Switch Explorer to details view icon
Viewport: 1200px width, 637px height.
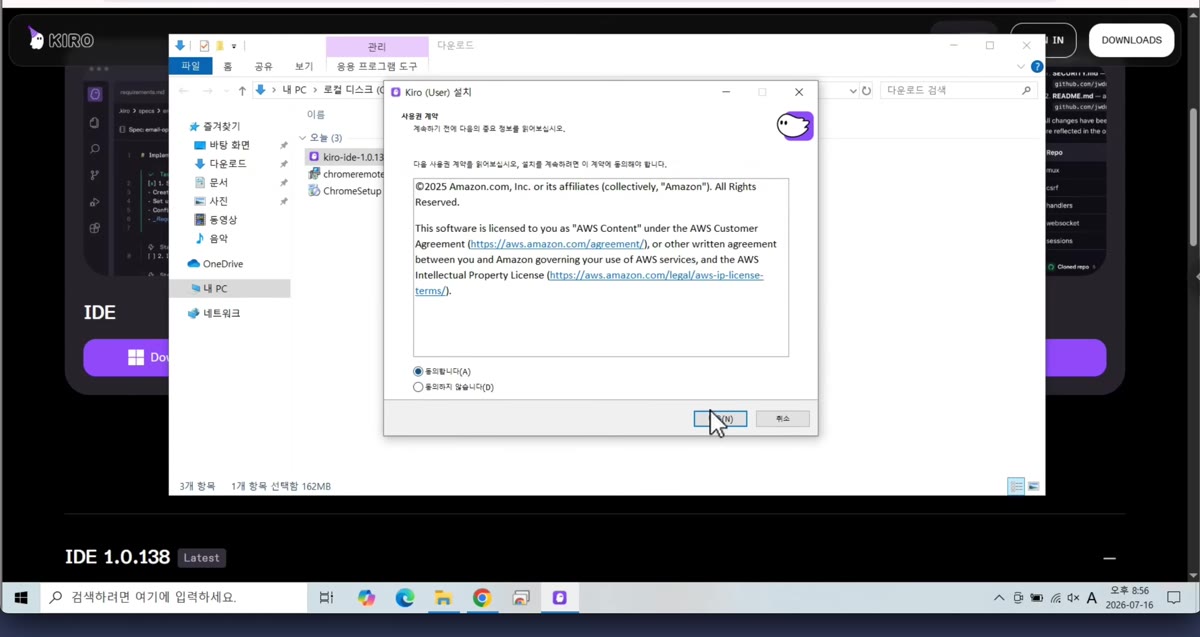coord(1016,486)
